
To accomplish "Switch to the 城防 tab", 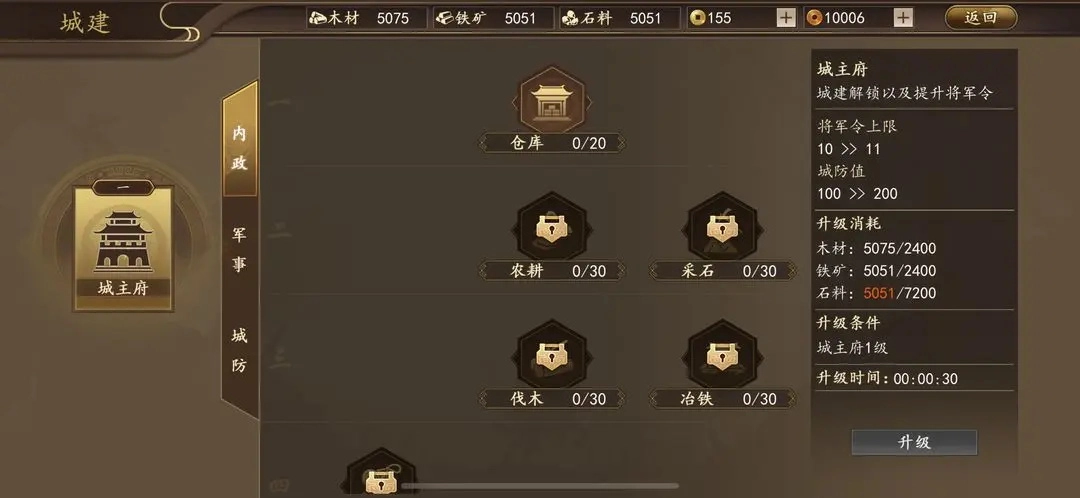I will click(x=240, y=351).
